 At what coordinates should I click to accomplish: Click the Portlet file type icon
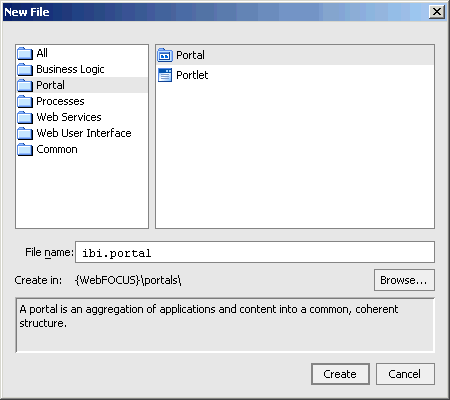click(x=165, y=75)
